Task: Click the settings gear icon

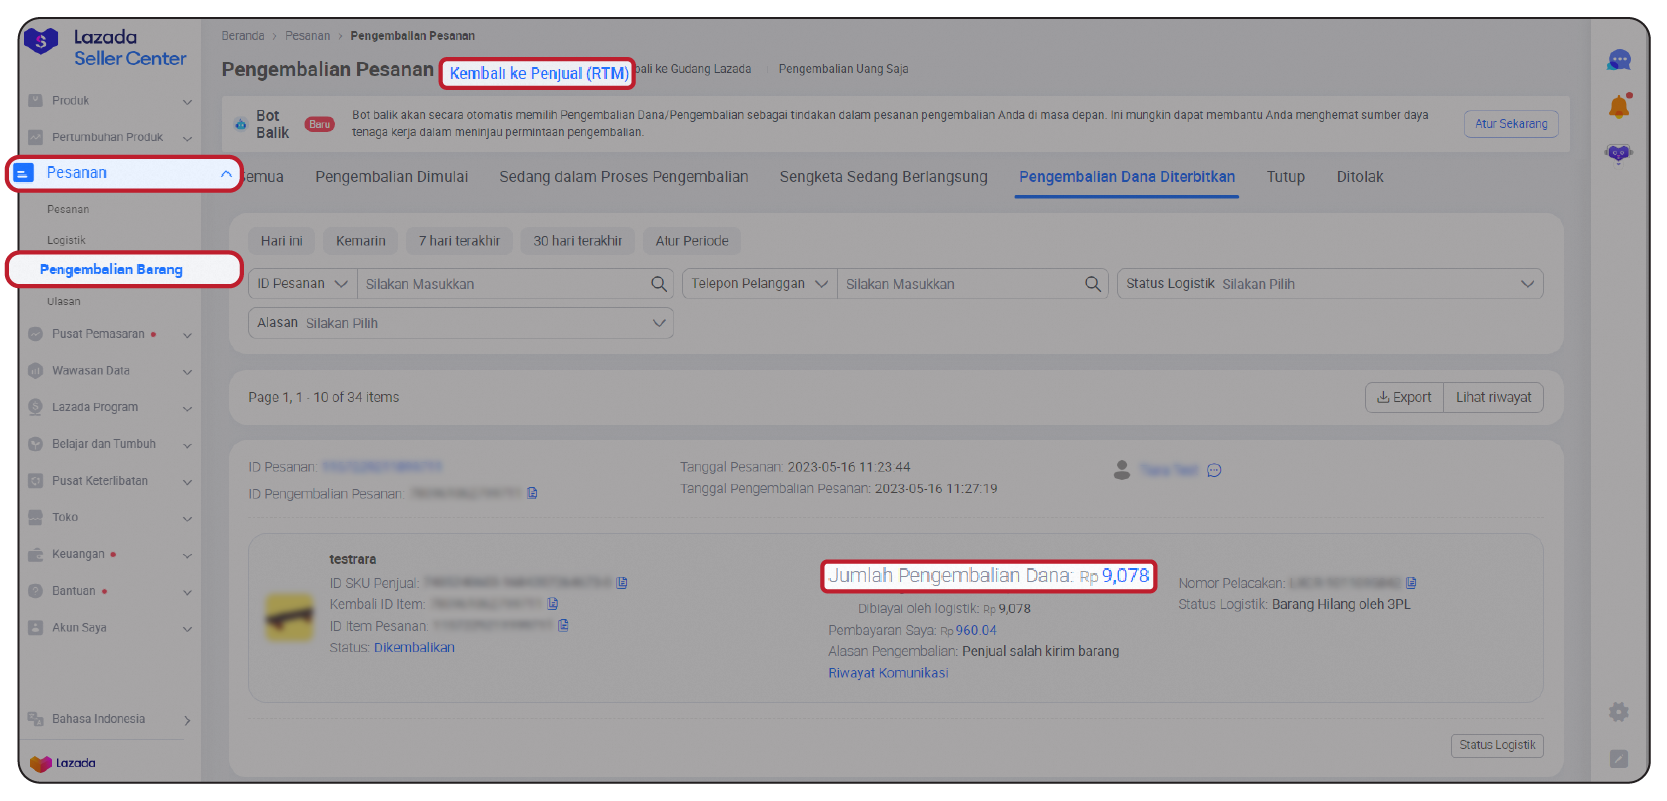Action: click(x=1618, y=712)
